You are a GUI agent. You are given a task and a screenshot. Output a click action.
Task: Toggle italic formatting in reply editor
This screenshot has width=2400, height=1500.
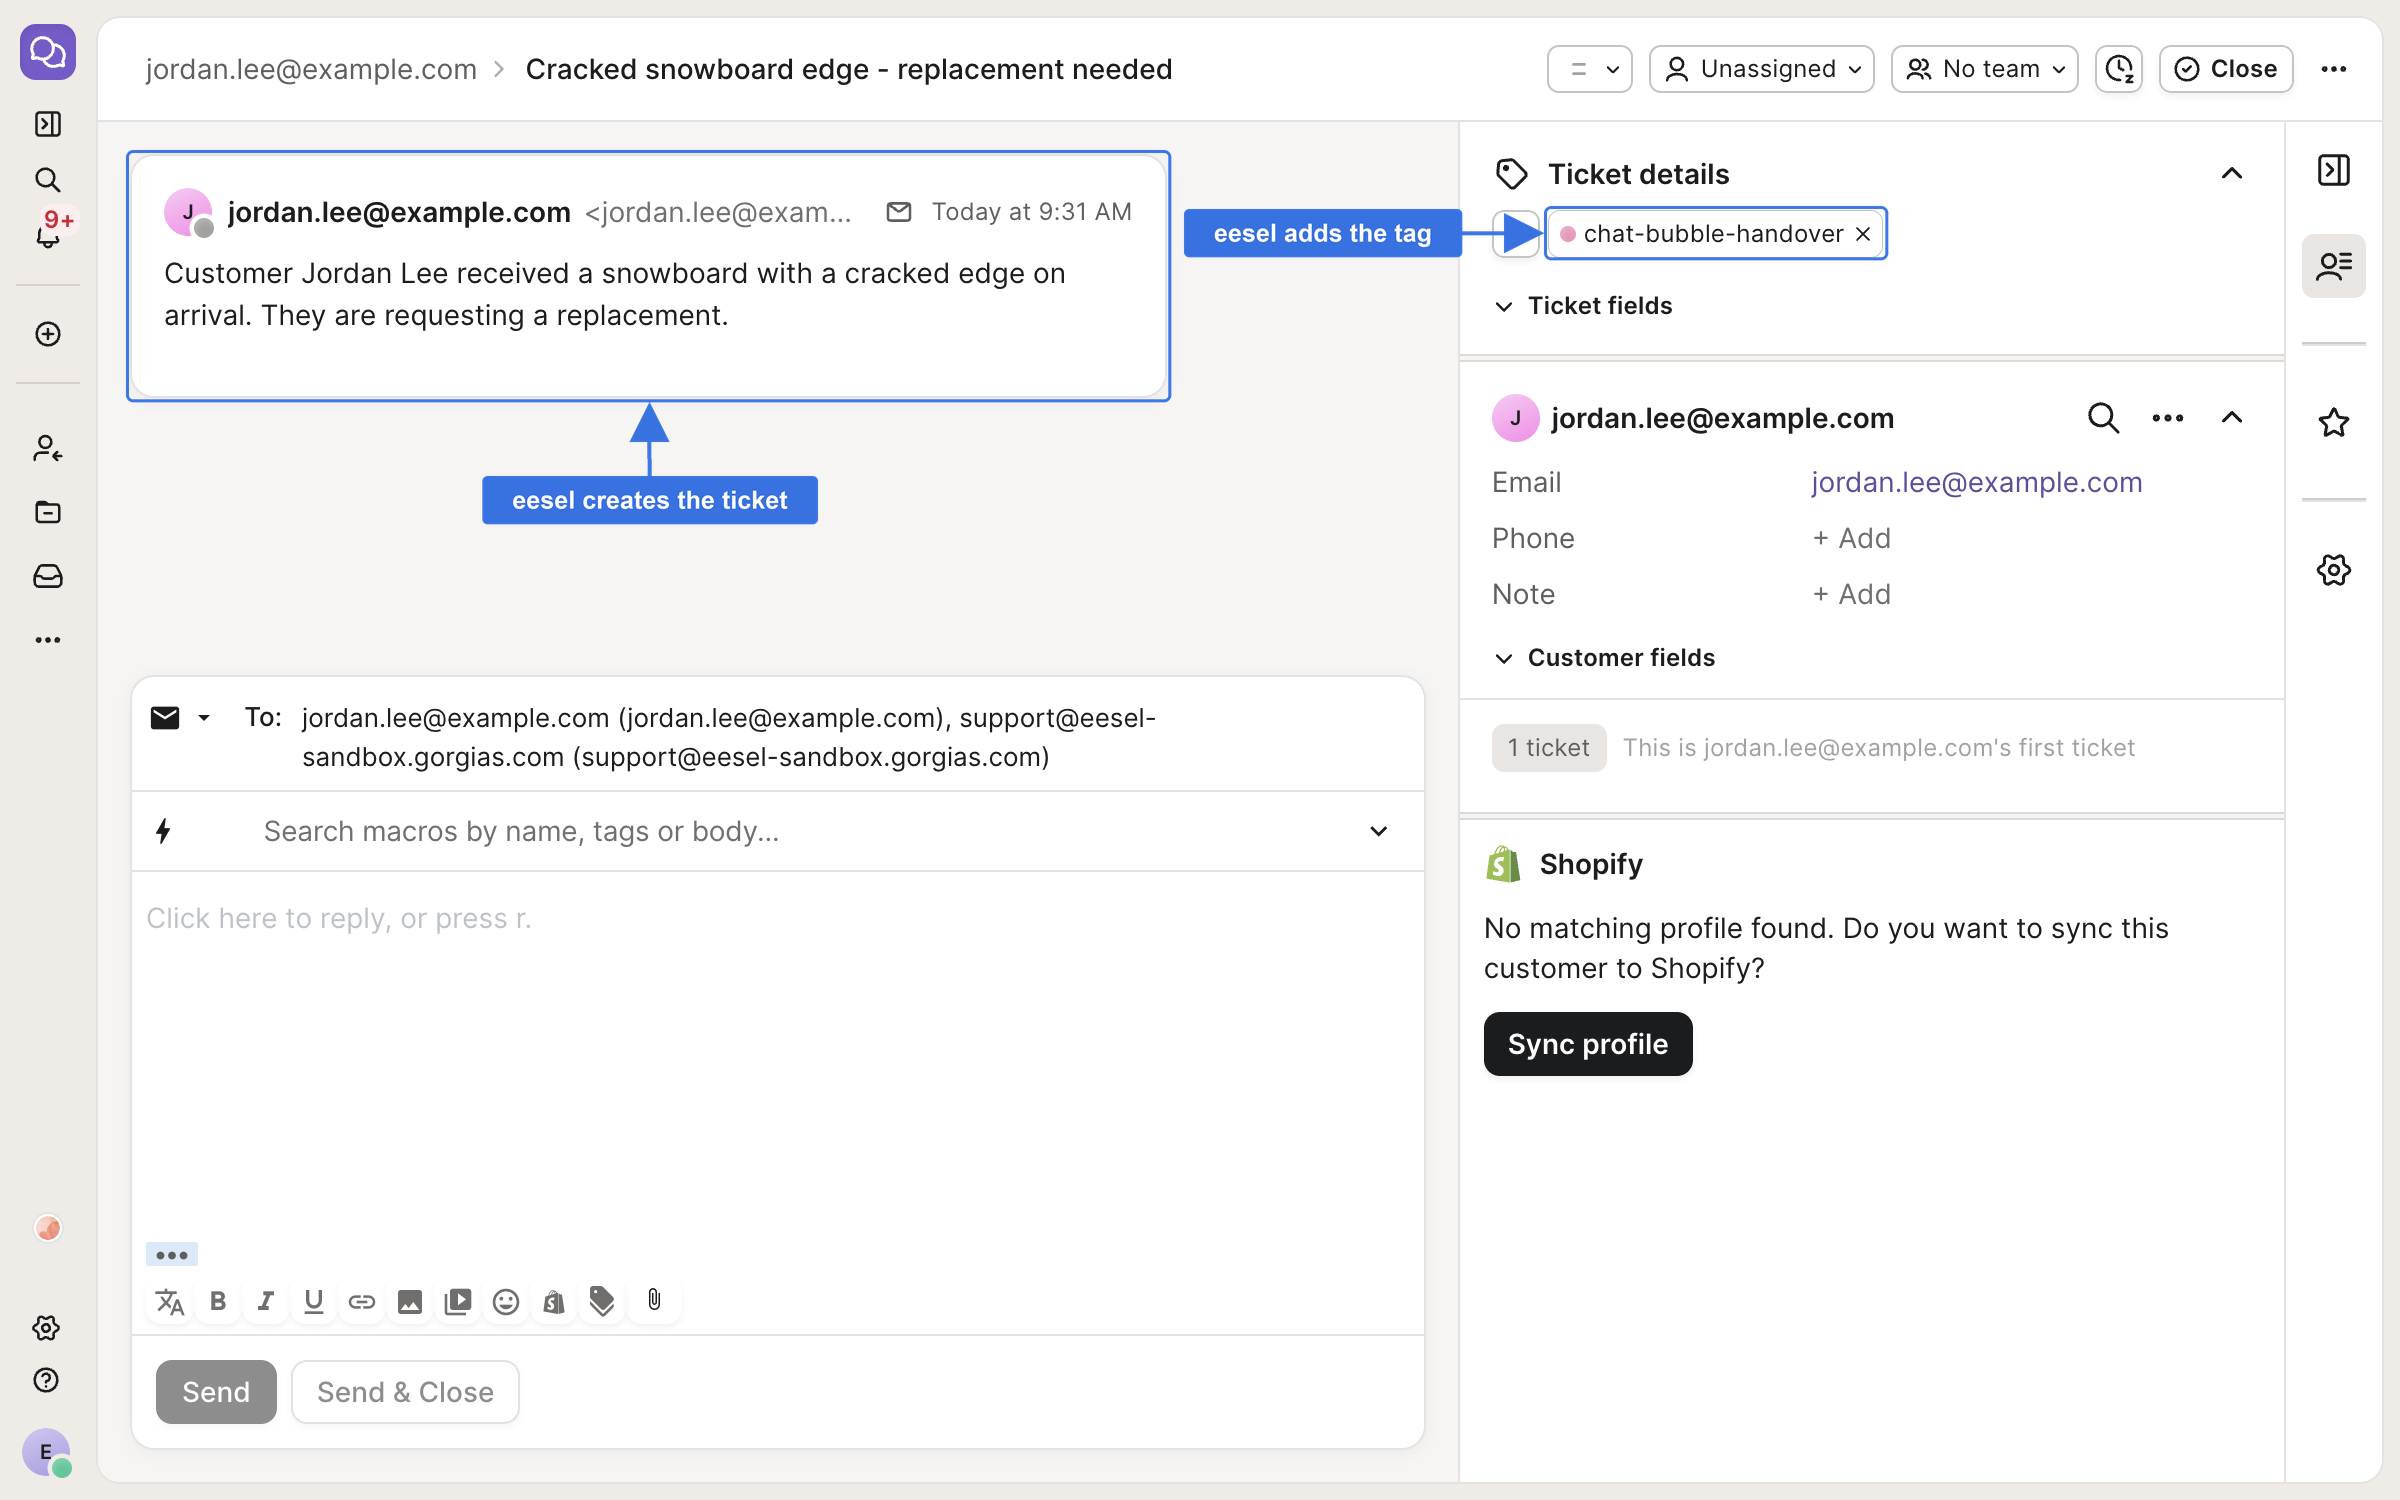266,1302
